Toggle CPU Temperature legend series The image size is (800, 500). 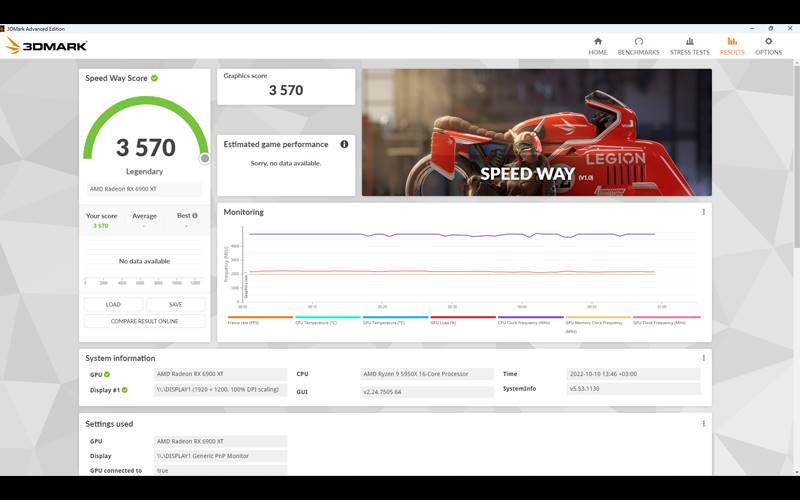tap(316, 322)
